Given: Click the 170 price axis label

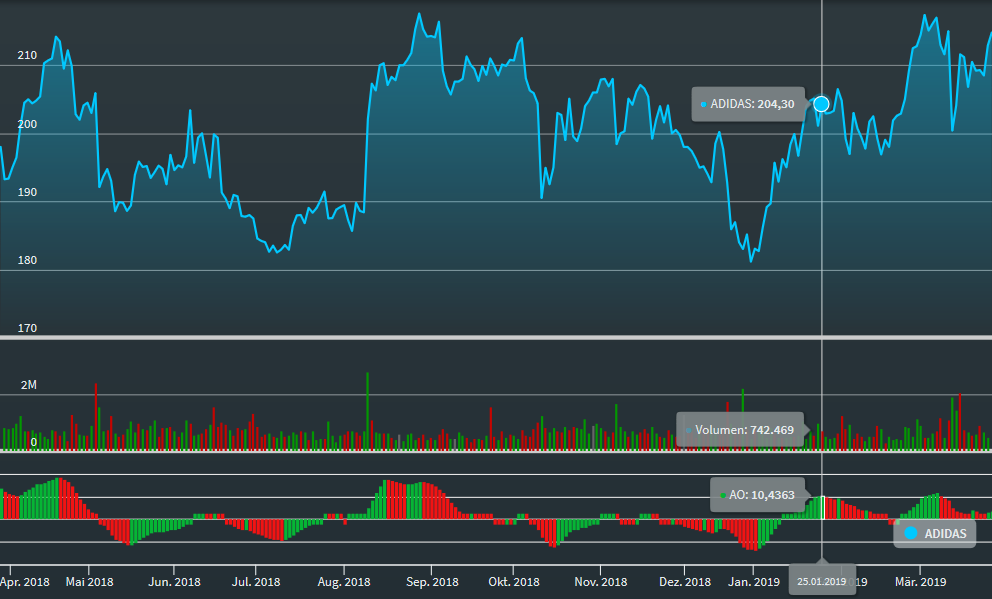Looking at the screenshot, I should point(27,328).
